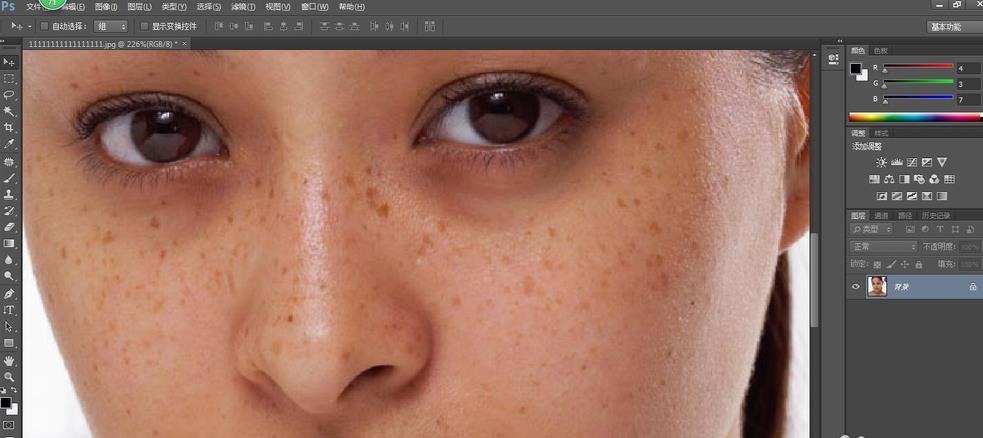Screen dimensions: 983x438
Task: Select the Hand tool
Action: pyautogui.click(x=9, y=359)
